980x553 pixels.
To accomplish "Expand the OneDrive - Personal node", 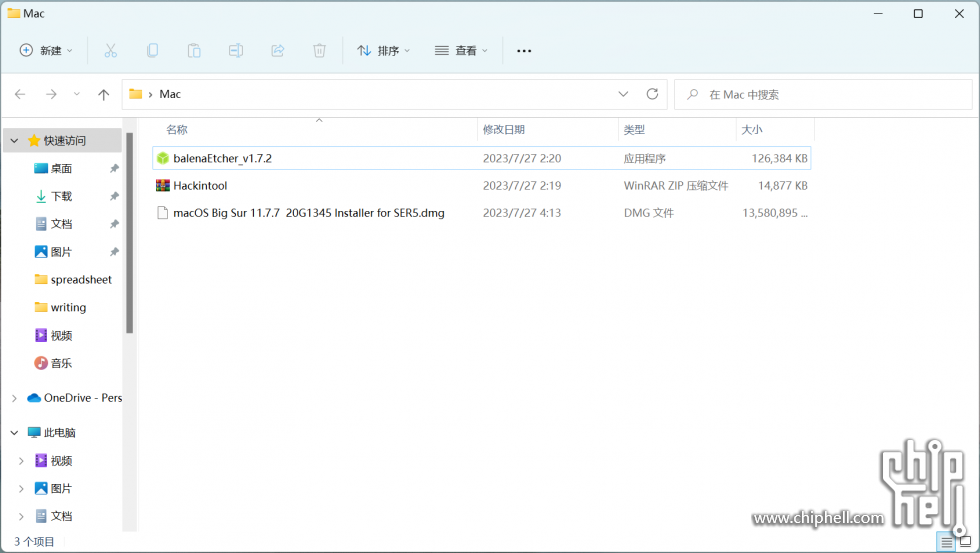I will (14, 398).
